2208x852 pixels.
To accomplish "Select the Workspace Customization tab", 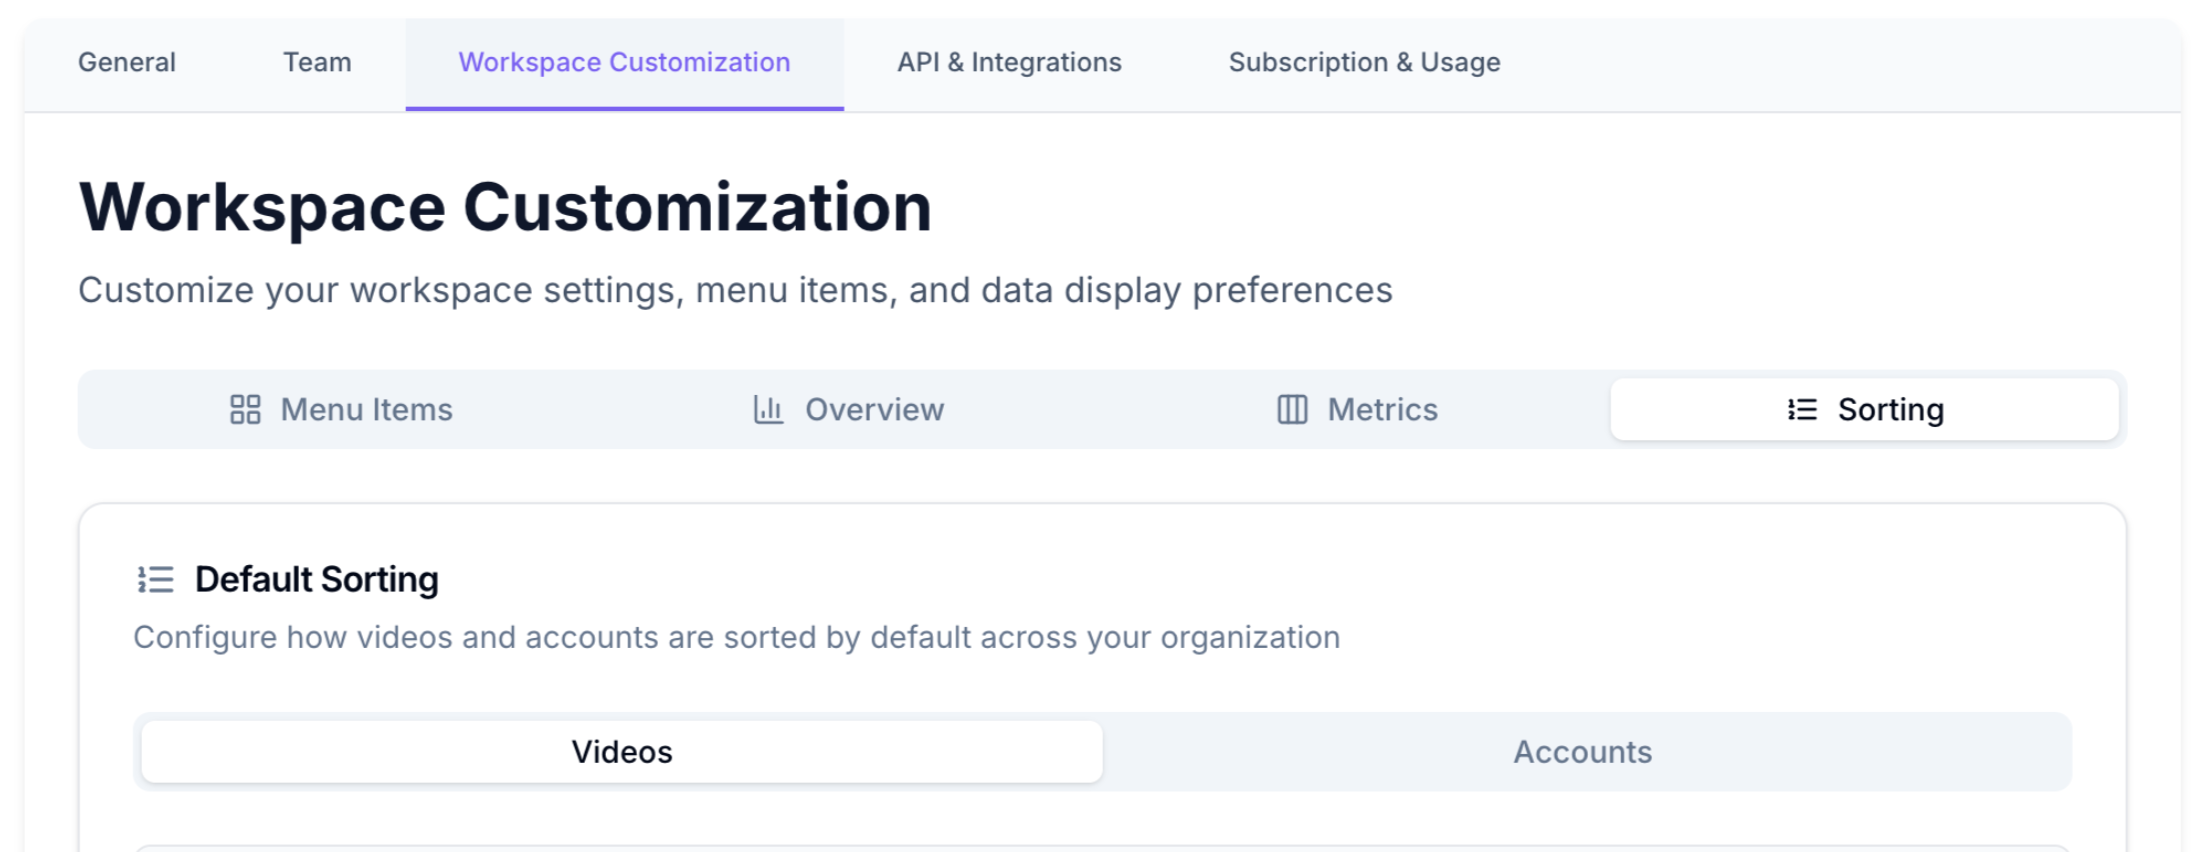I will 624,63.
